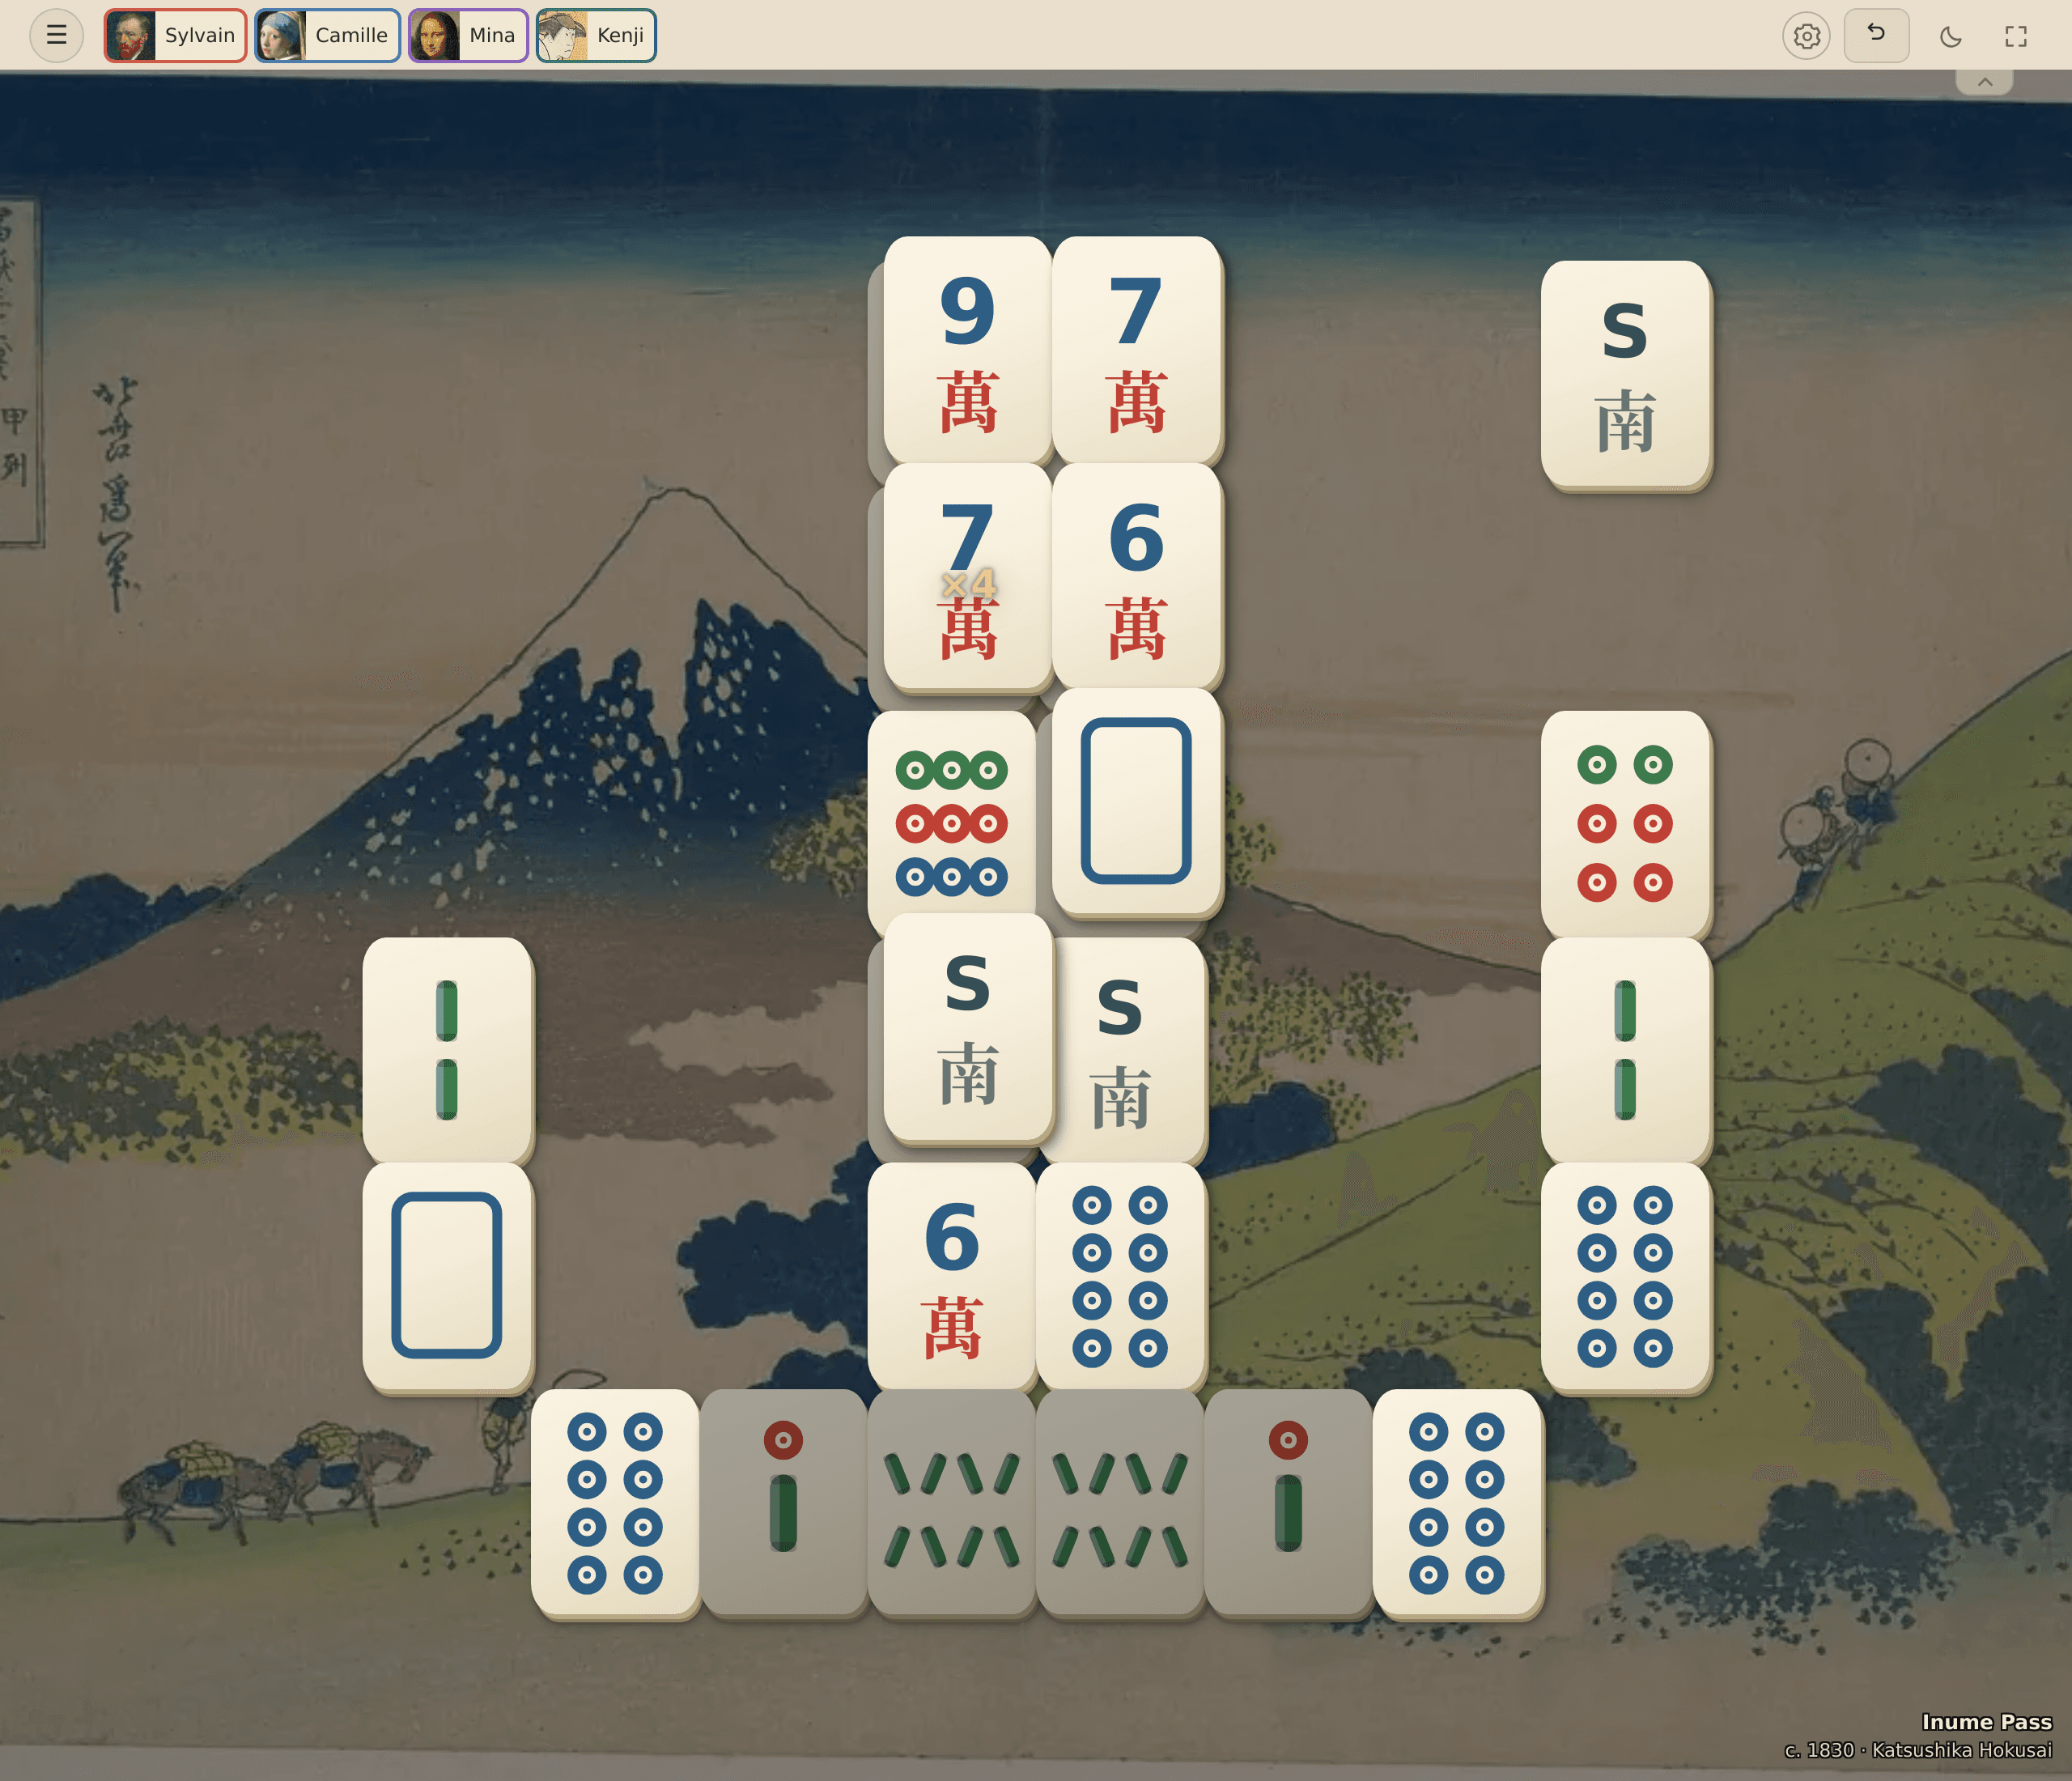Pick the six circles tile in right column
Image resolution: width=2072 pixels, height=1781 pixels.
(x=1625, y=824)
